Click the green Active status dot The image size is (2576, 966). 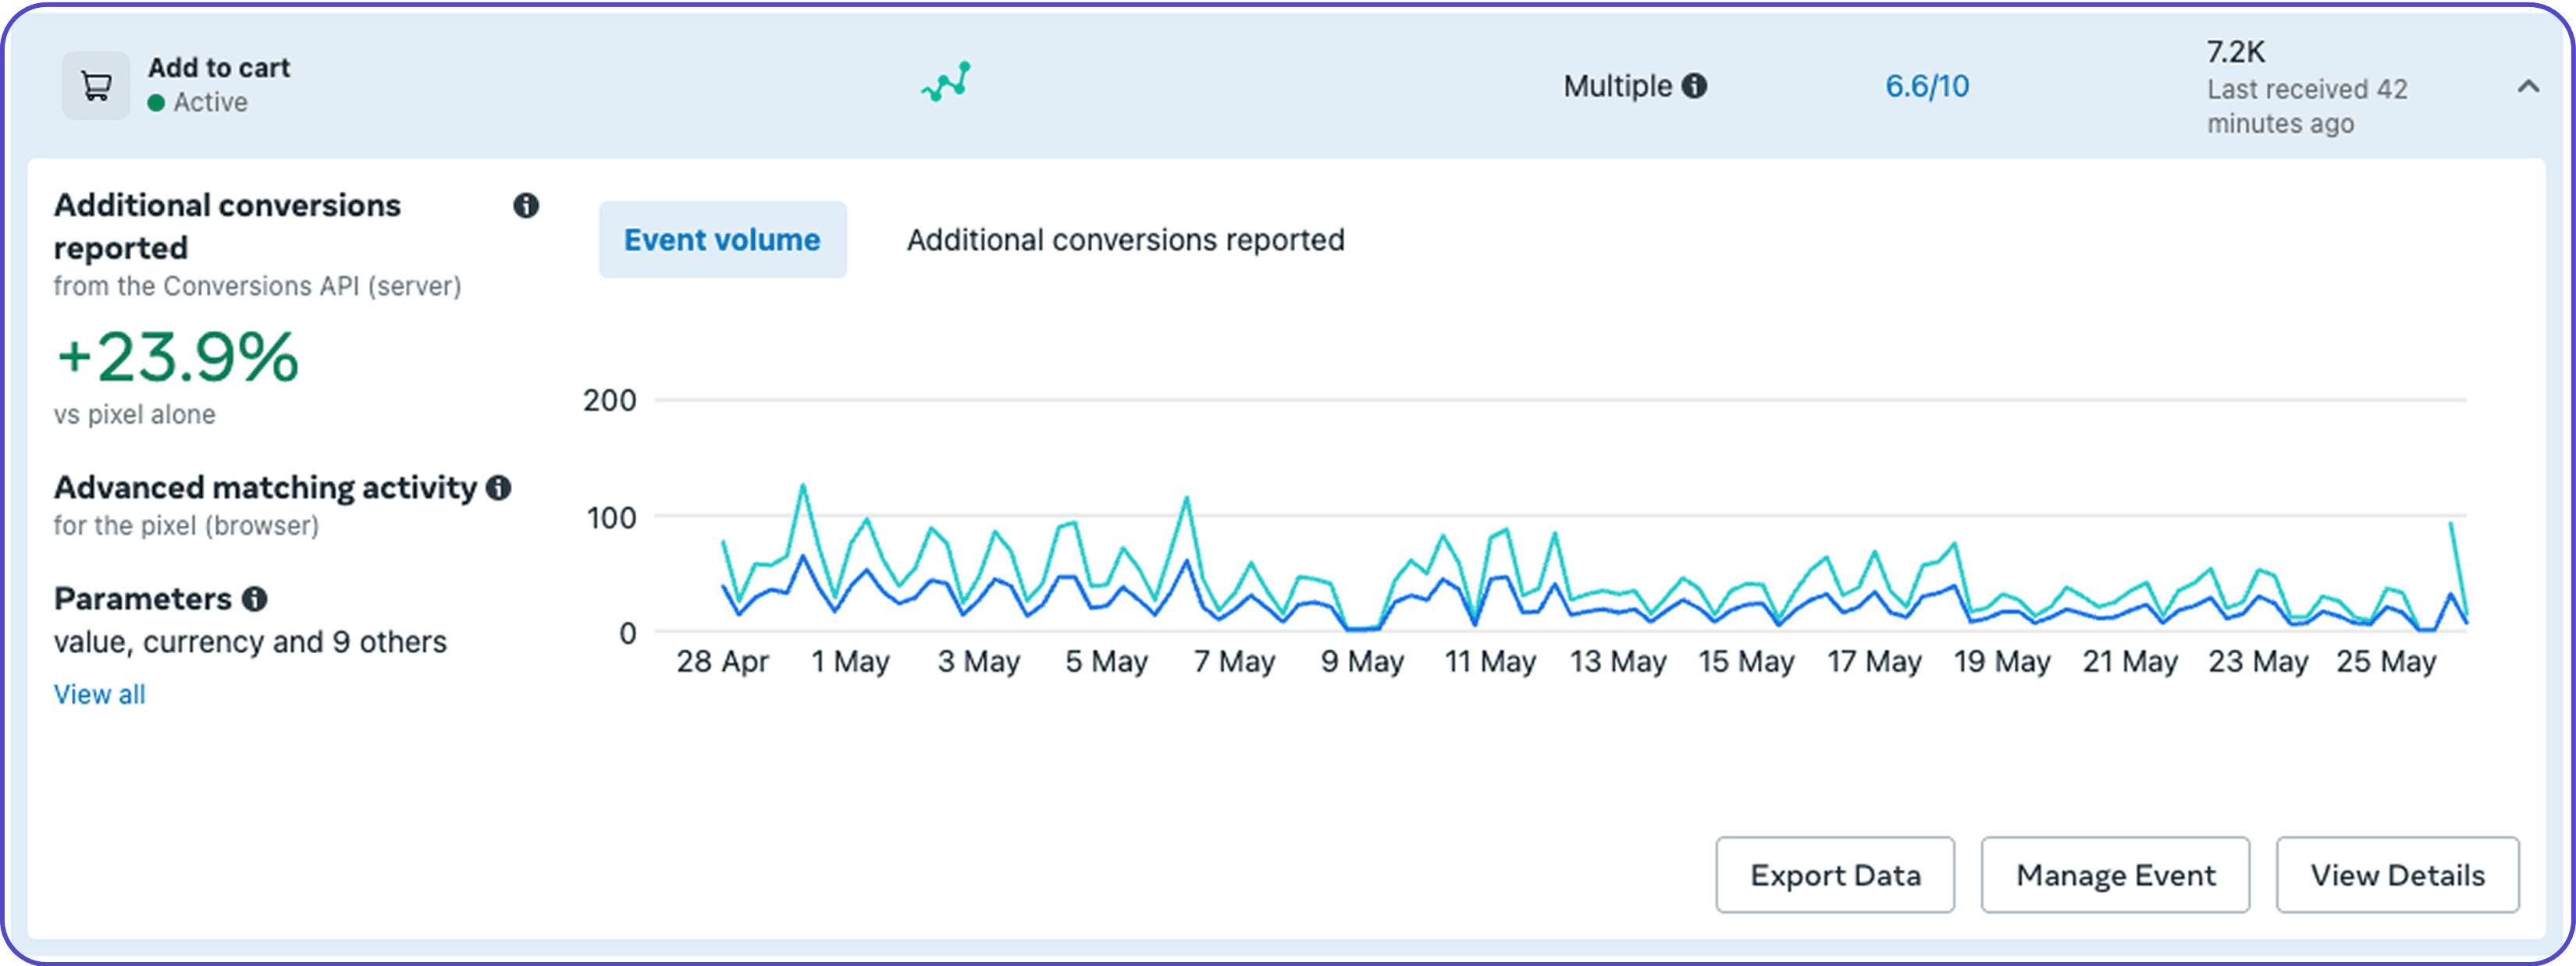click(x=156, y=103)
